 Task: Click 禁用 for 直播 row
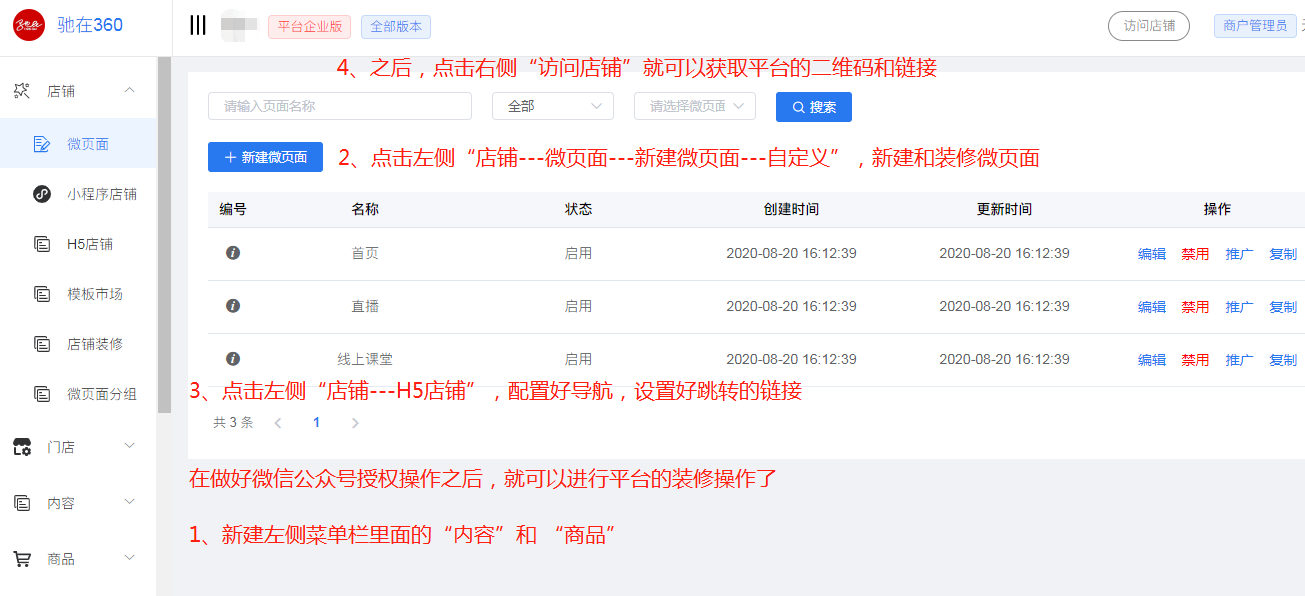(x=1195, y=307)
